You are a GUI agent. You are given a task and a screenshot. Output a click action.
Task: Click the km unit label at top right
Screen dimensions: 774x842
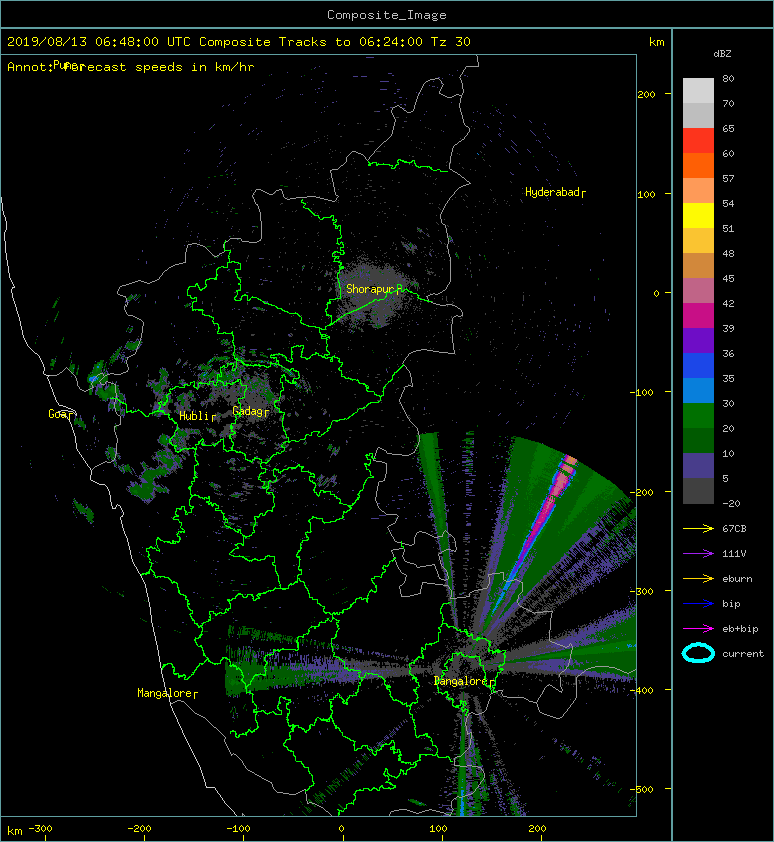pos(656,42)
